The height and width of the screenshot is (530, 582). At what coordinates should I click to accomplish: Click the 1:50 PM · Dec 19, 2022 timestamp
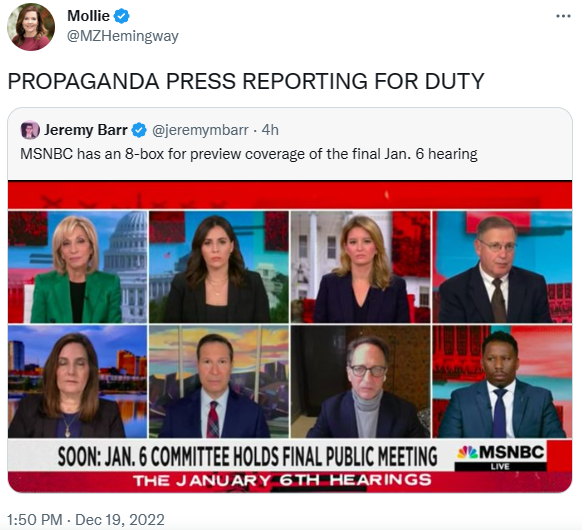coord(86,520)
